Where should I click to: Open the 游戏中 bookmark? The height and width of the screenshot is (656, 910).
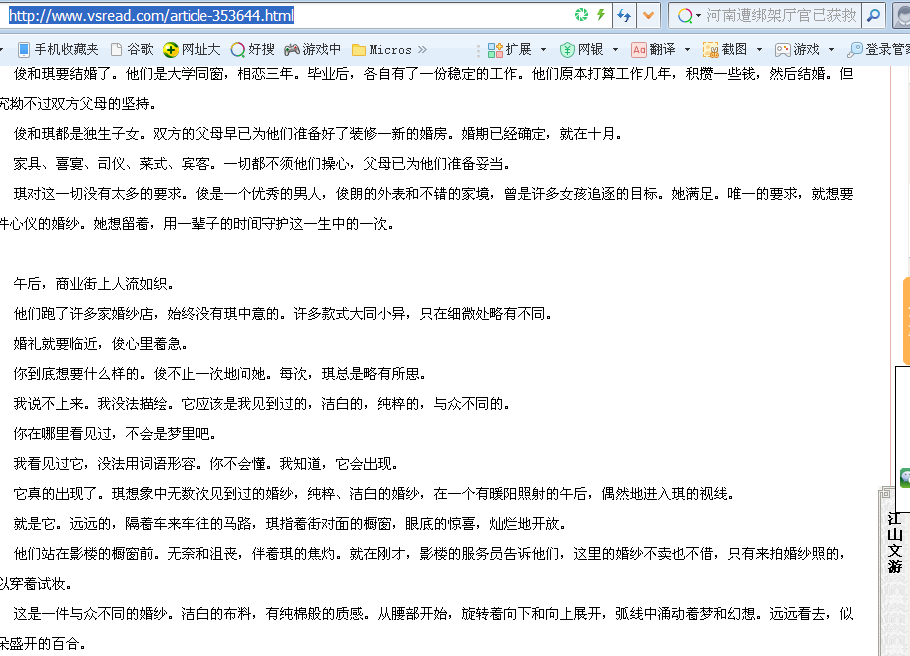point(312,50)
